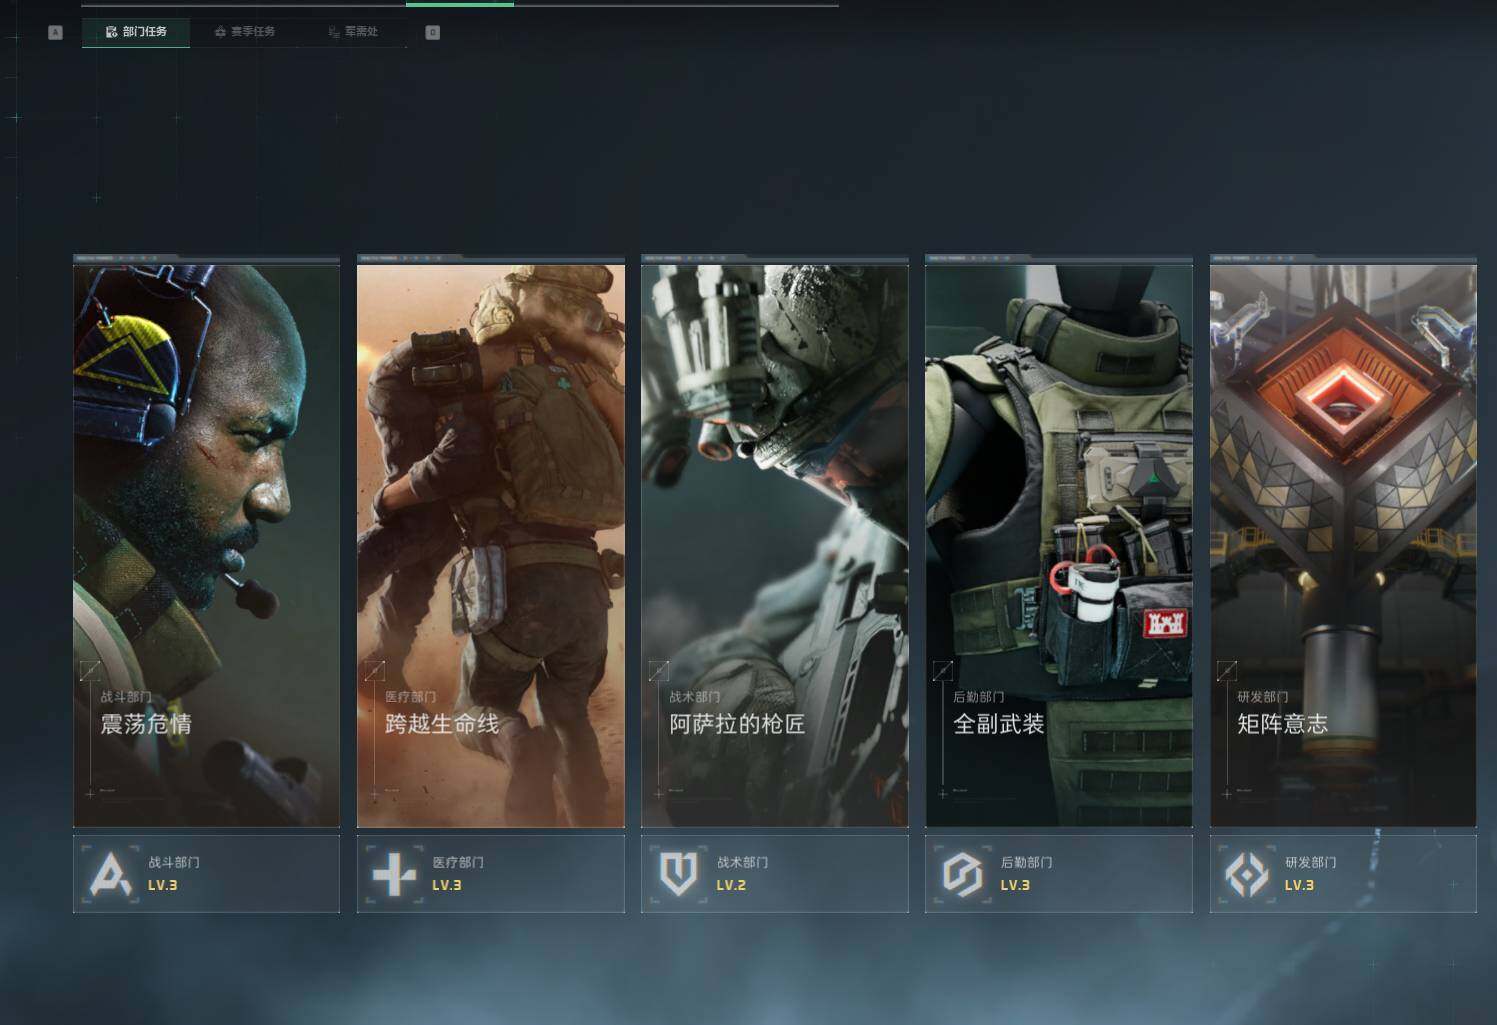
Task: Click the 矩阵意志 title text
Action: coord(1283,724)
